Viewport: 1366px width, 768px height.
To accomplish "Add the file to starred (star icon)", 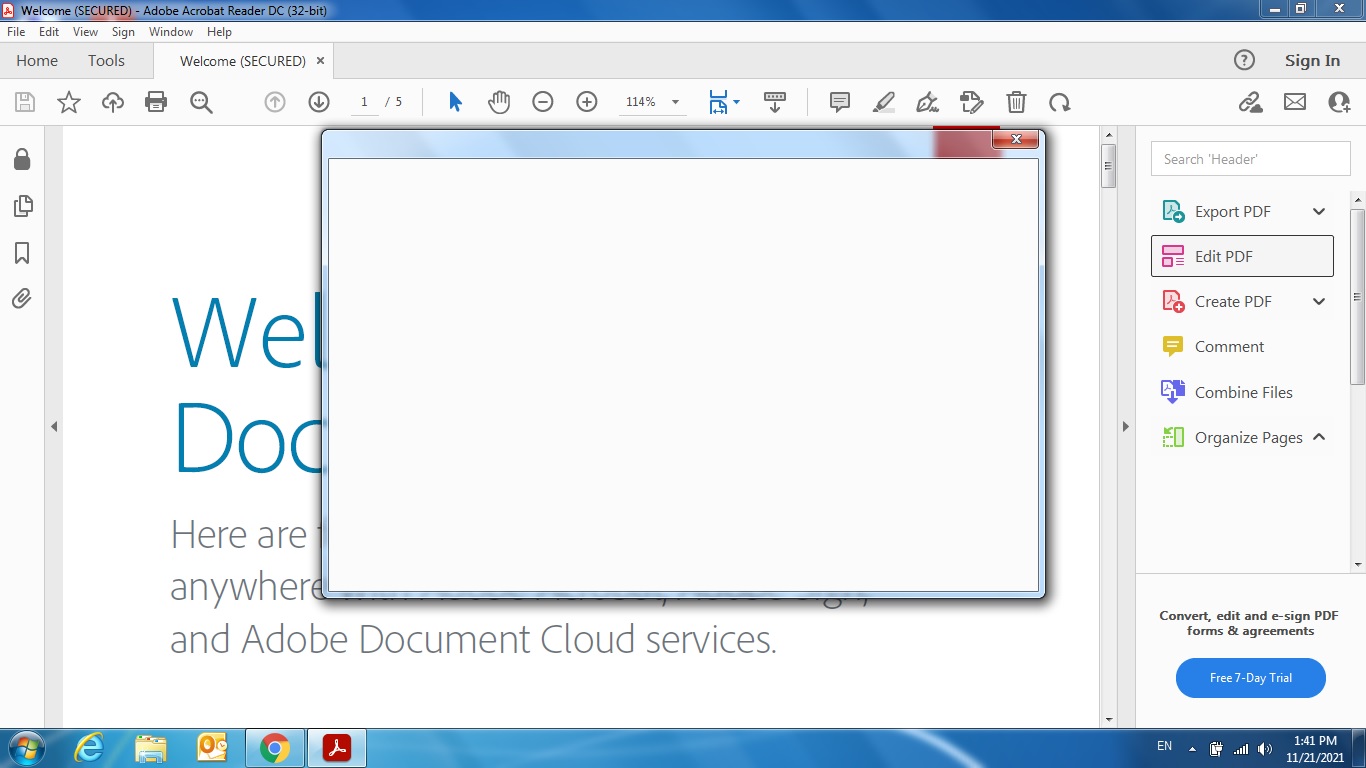I will [x=69, y=102].
